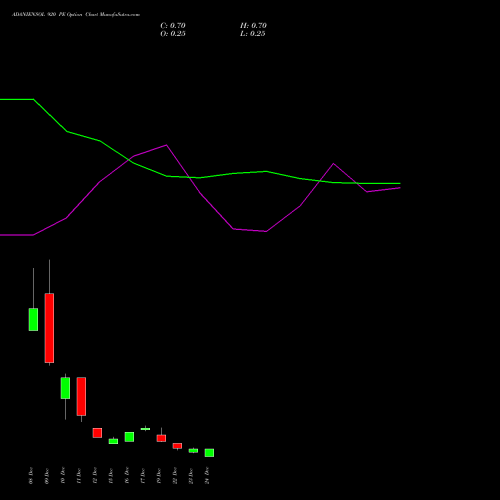Click the open value O: 0.25

[173, 34]
